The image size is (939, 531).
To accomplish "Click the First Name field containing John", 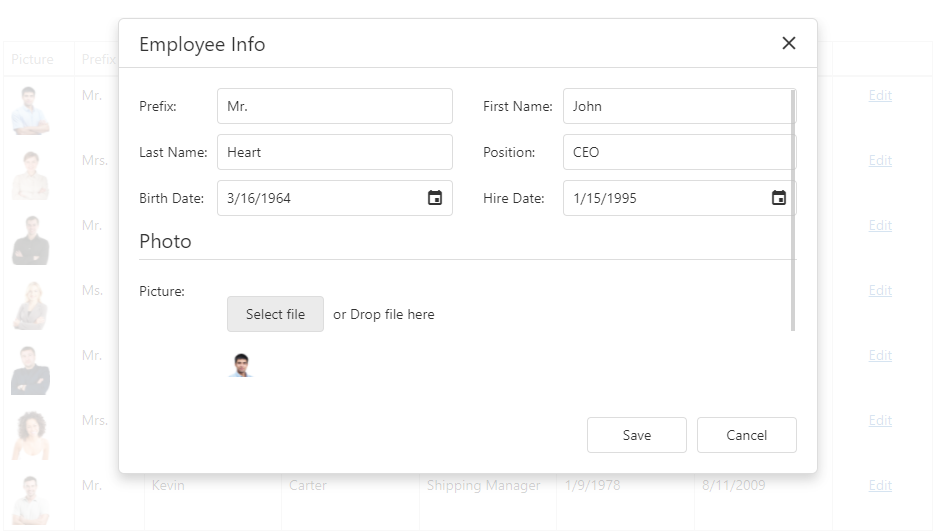I will coord(678,106).
